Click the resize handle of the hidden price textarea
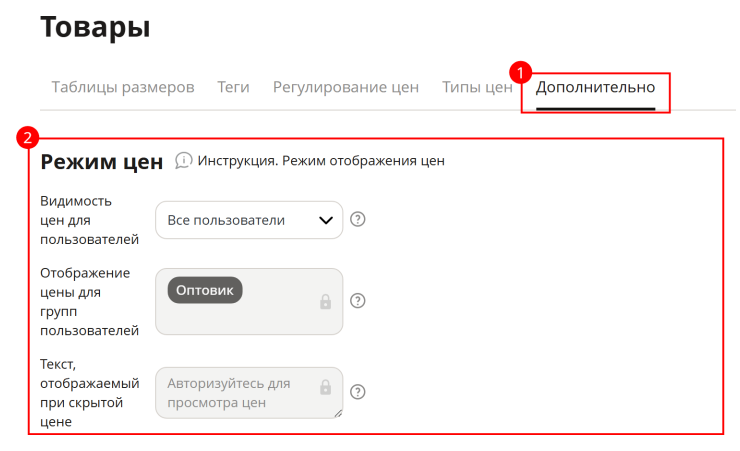740x451 pixels. (x=338, y=414)
